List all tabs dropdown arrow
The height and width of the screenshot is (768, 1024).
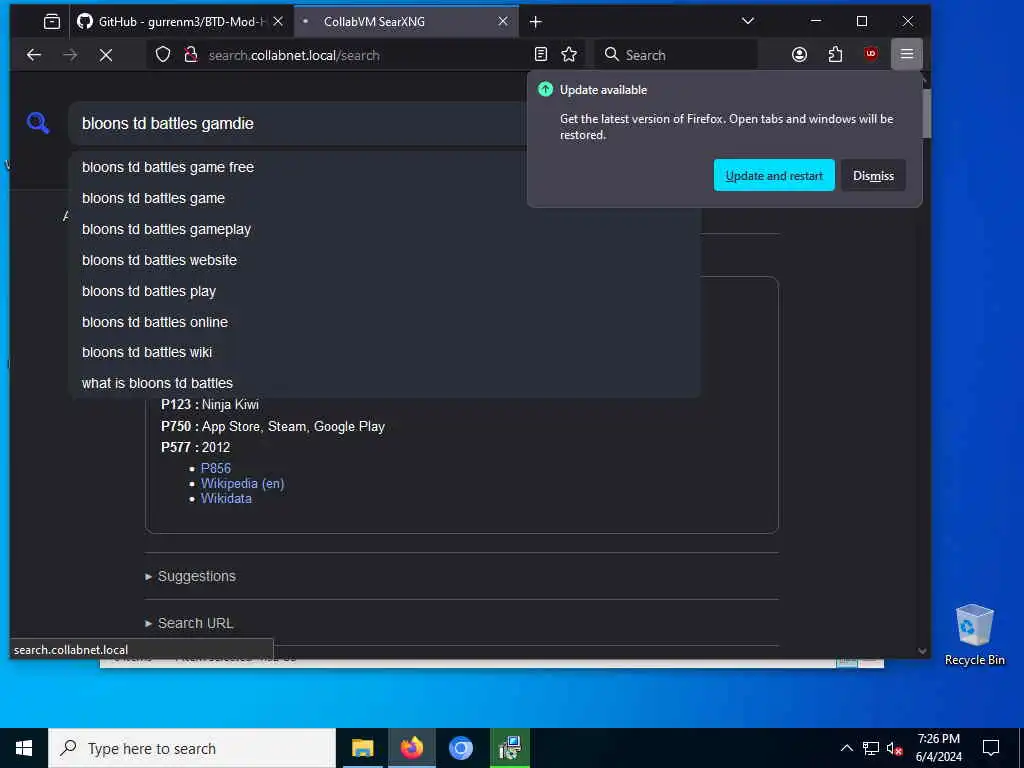pos(748,21)
